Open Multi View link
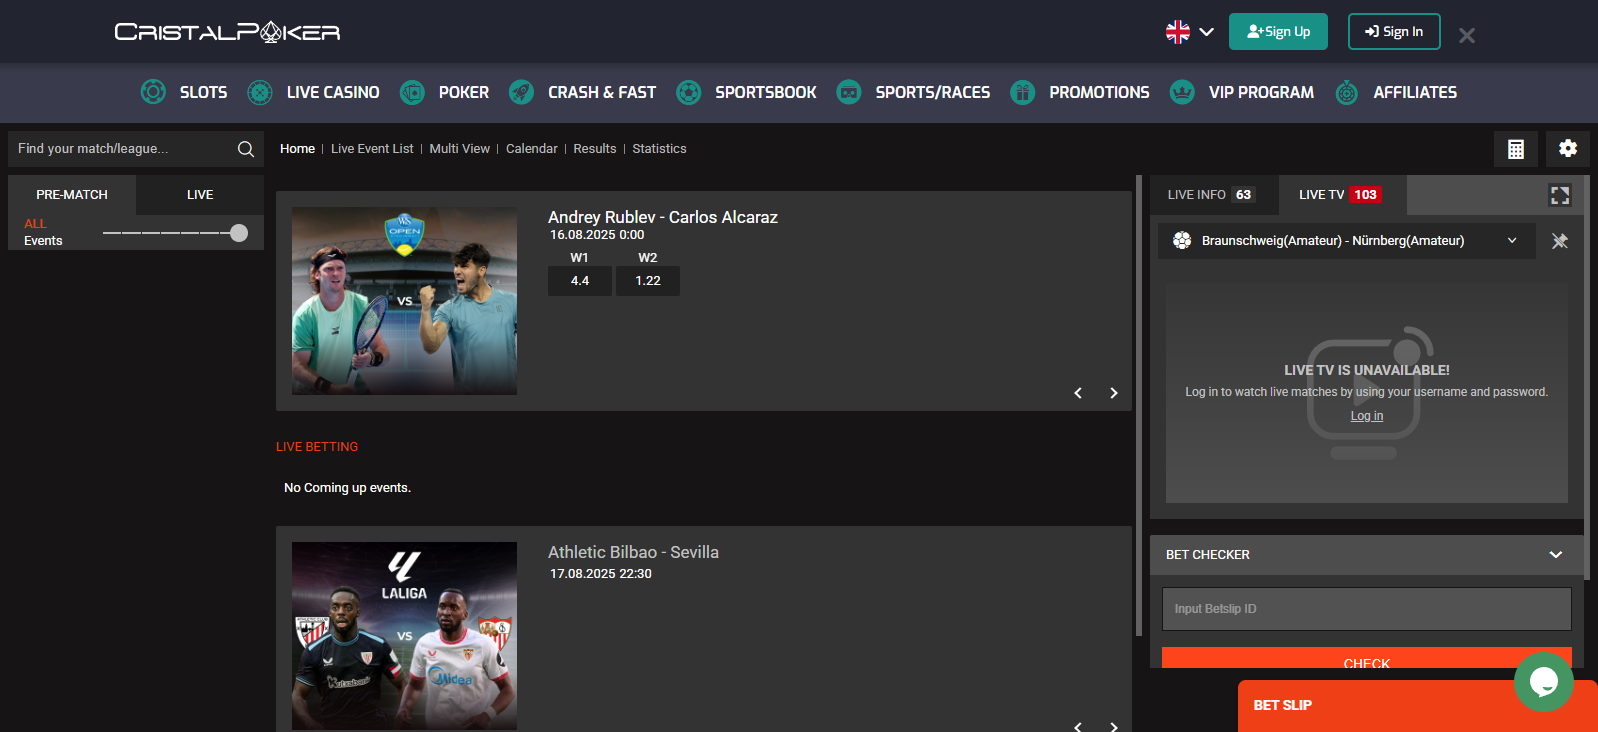 460,149
